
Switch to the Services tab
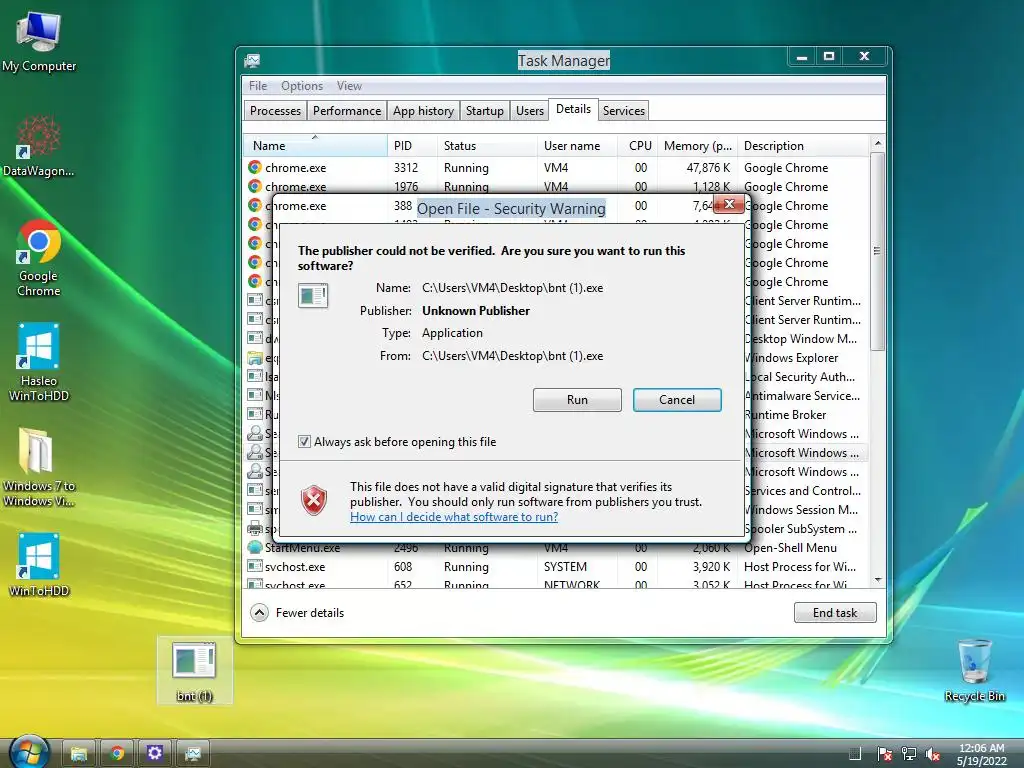click(x=624, y=110)
